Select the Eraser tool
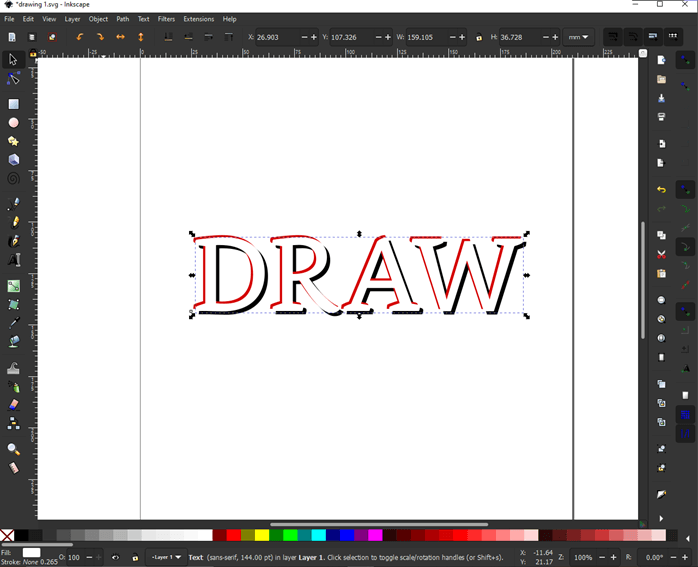This screenshot has height=567, width=698. 13,405
